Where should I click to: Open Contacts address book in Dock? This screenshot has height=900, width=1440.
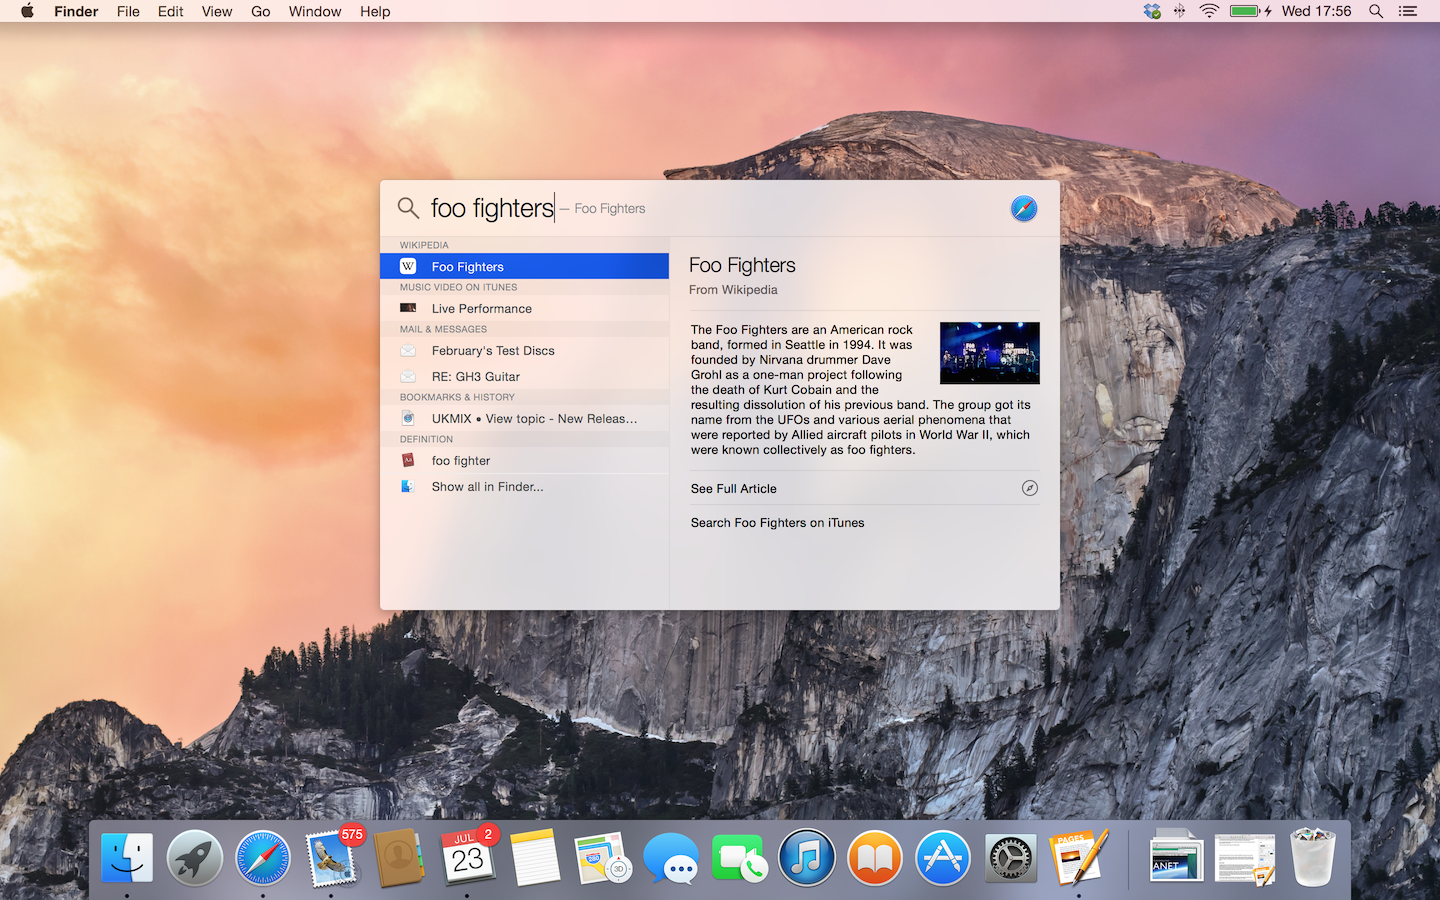click(399, 858)
